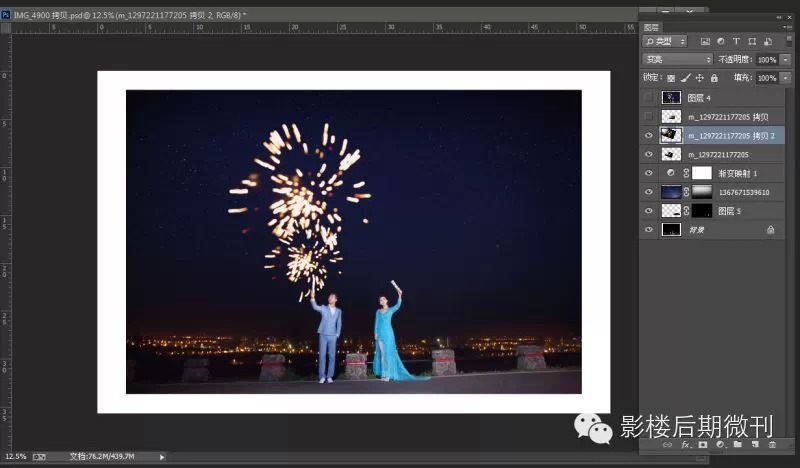Click the 填充 100% value field
800x468 pixels.
click(x=767, y=78)
